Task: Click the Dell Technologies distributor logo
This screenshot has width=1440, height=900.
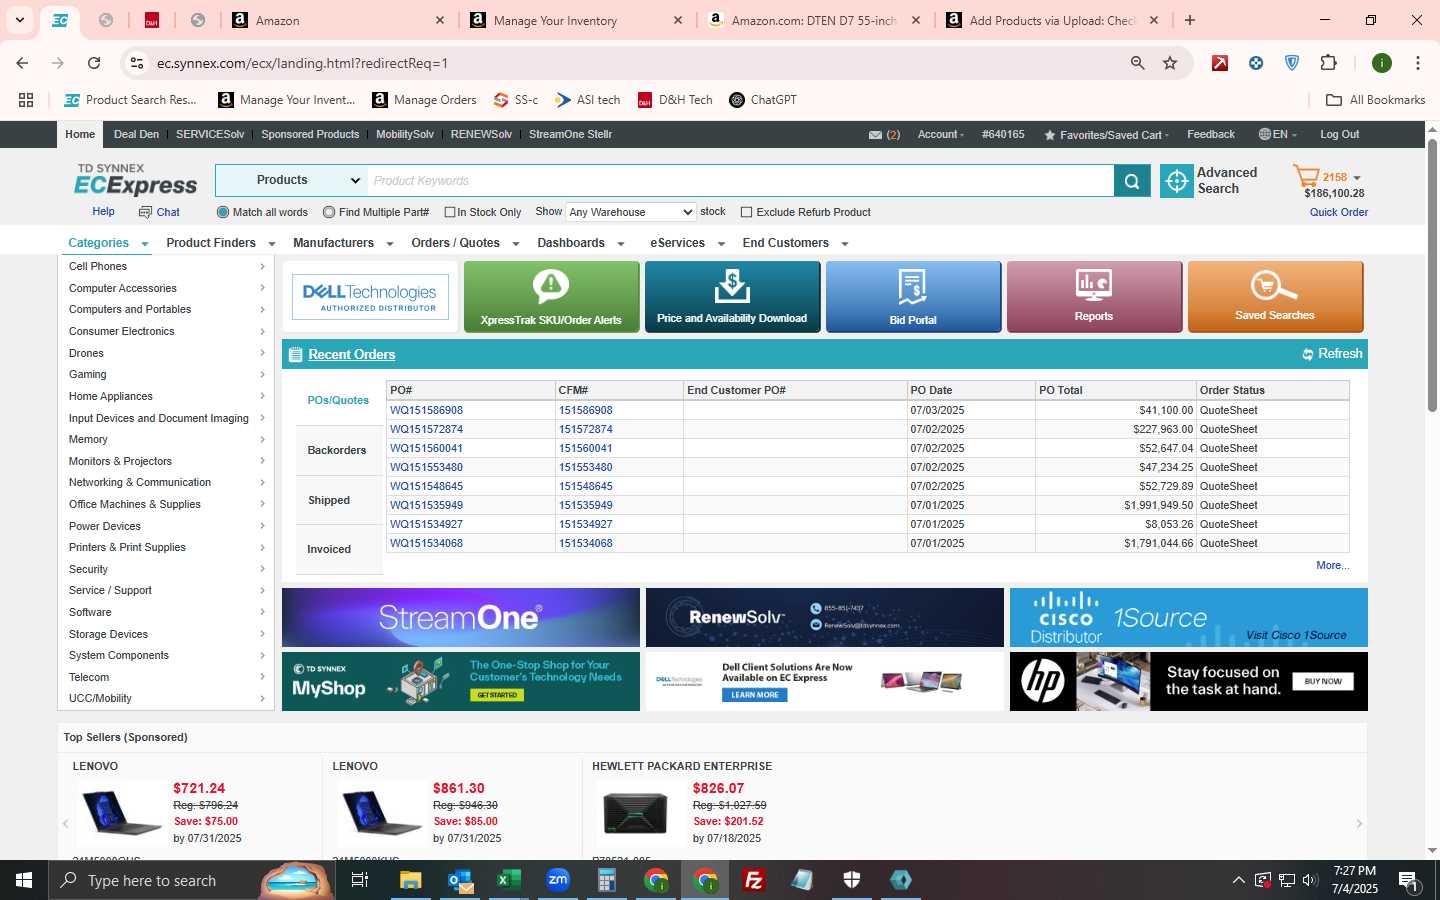Action: (x=370, y=297)
